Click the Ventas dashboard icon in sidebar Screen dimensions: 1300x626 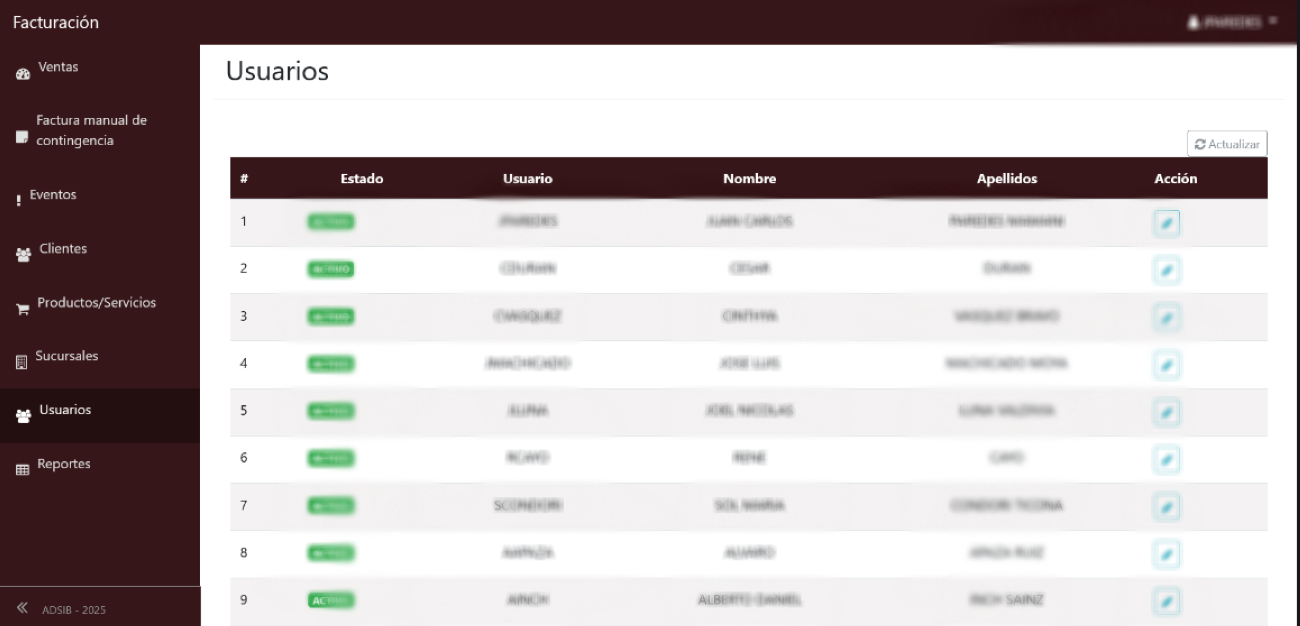[x=23, y=74]
